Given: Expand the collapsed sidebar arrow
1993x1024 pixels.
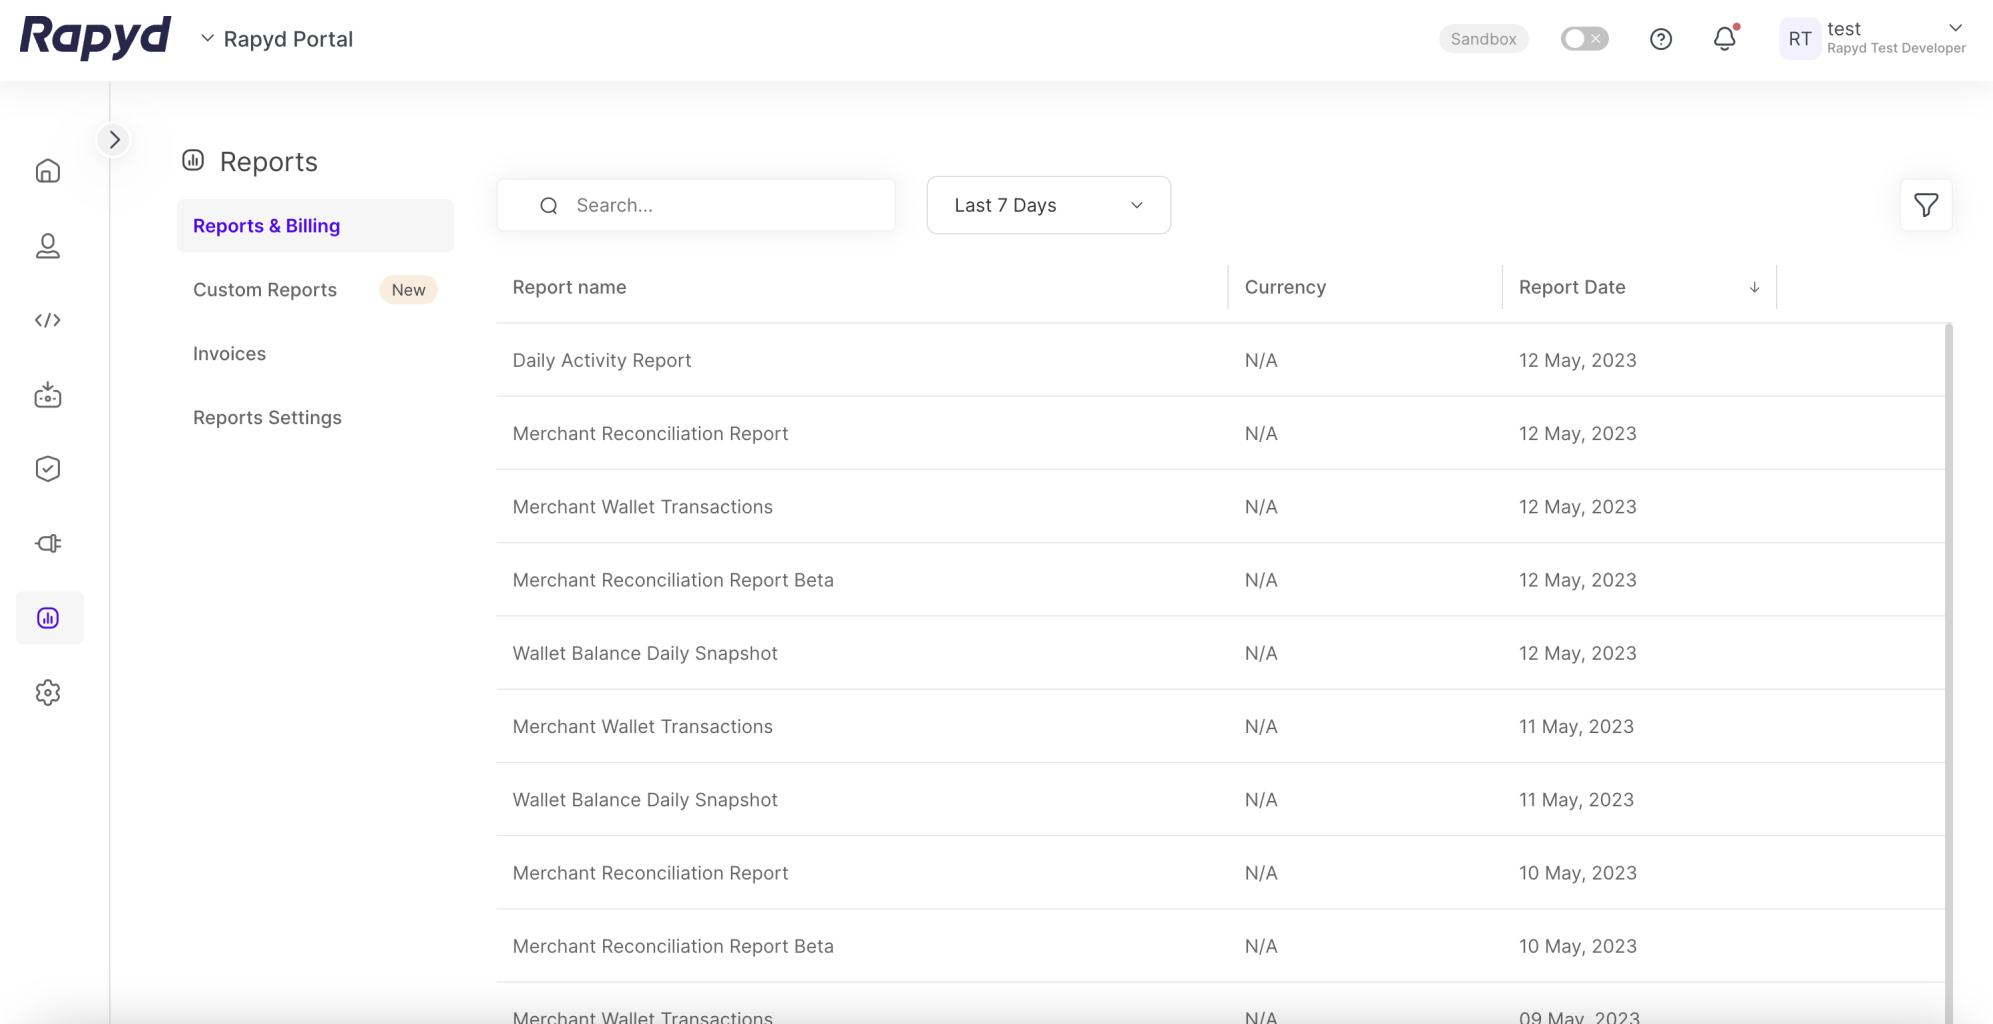Looking at the screenshot, I should [x=114, y=140].
